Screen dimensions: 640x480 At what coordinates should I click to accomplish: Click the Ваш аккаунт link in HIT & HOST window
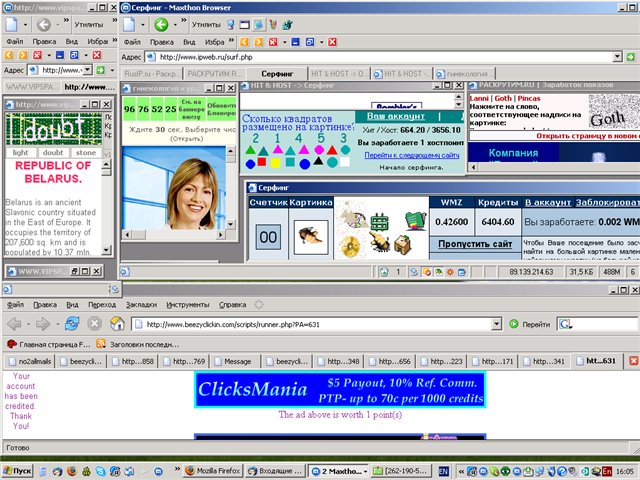tap(396, 116)
